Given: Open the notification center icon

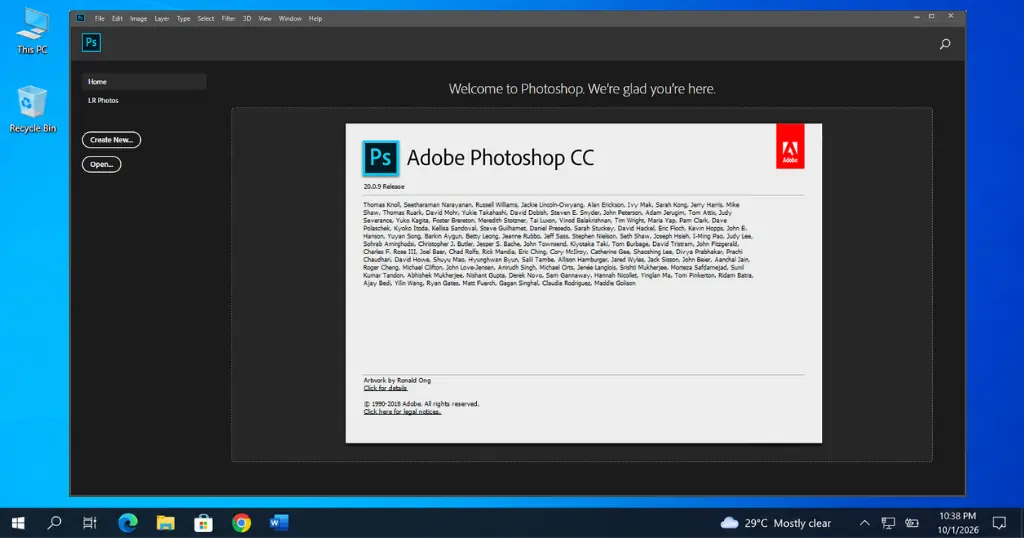Looking at the screenshot, I should pyautogui.click(x=999, y=523).
